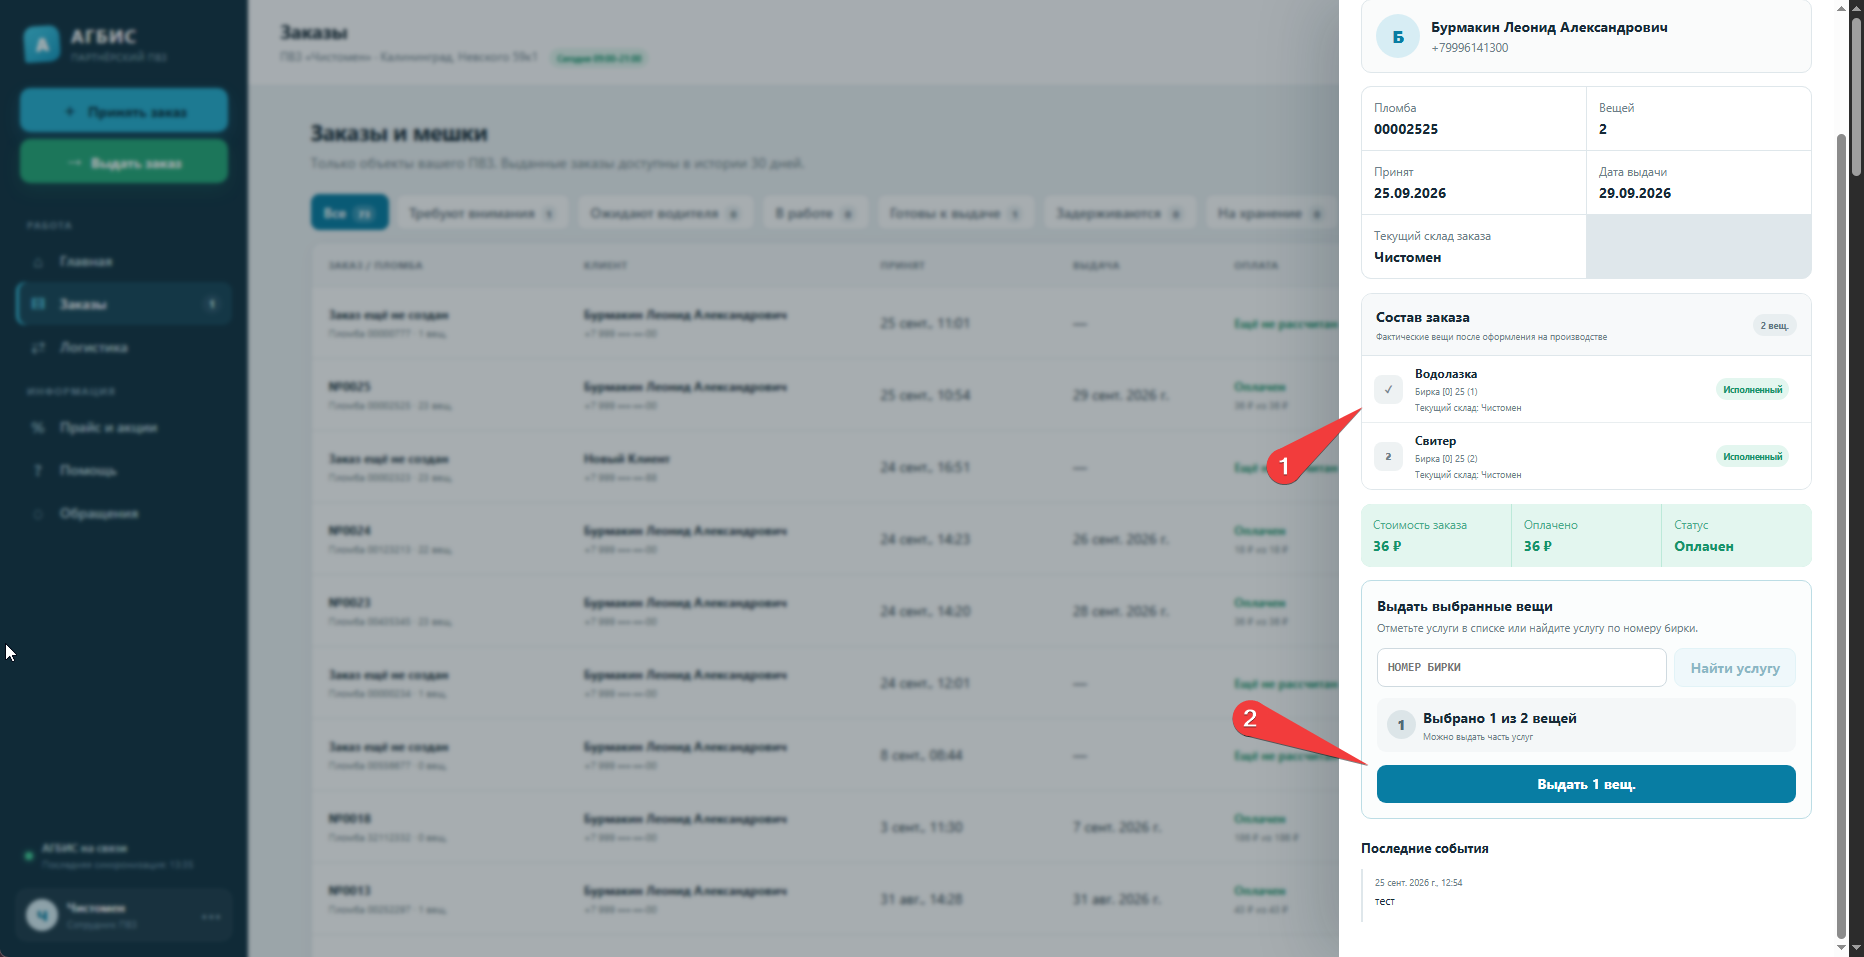
Task: Click the Выбрано 1 из 2 вещей text
Action: coord(1500,718)
